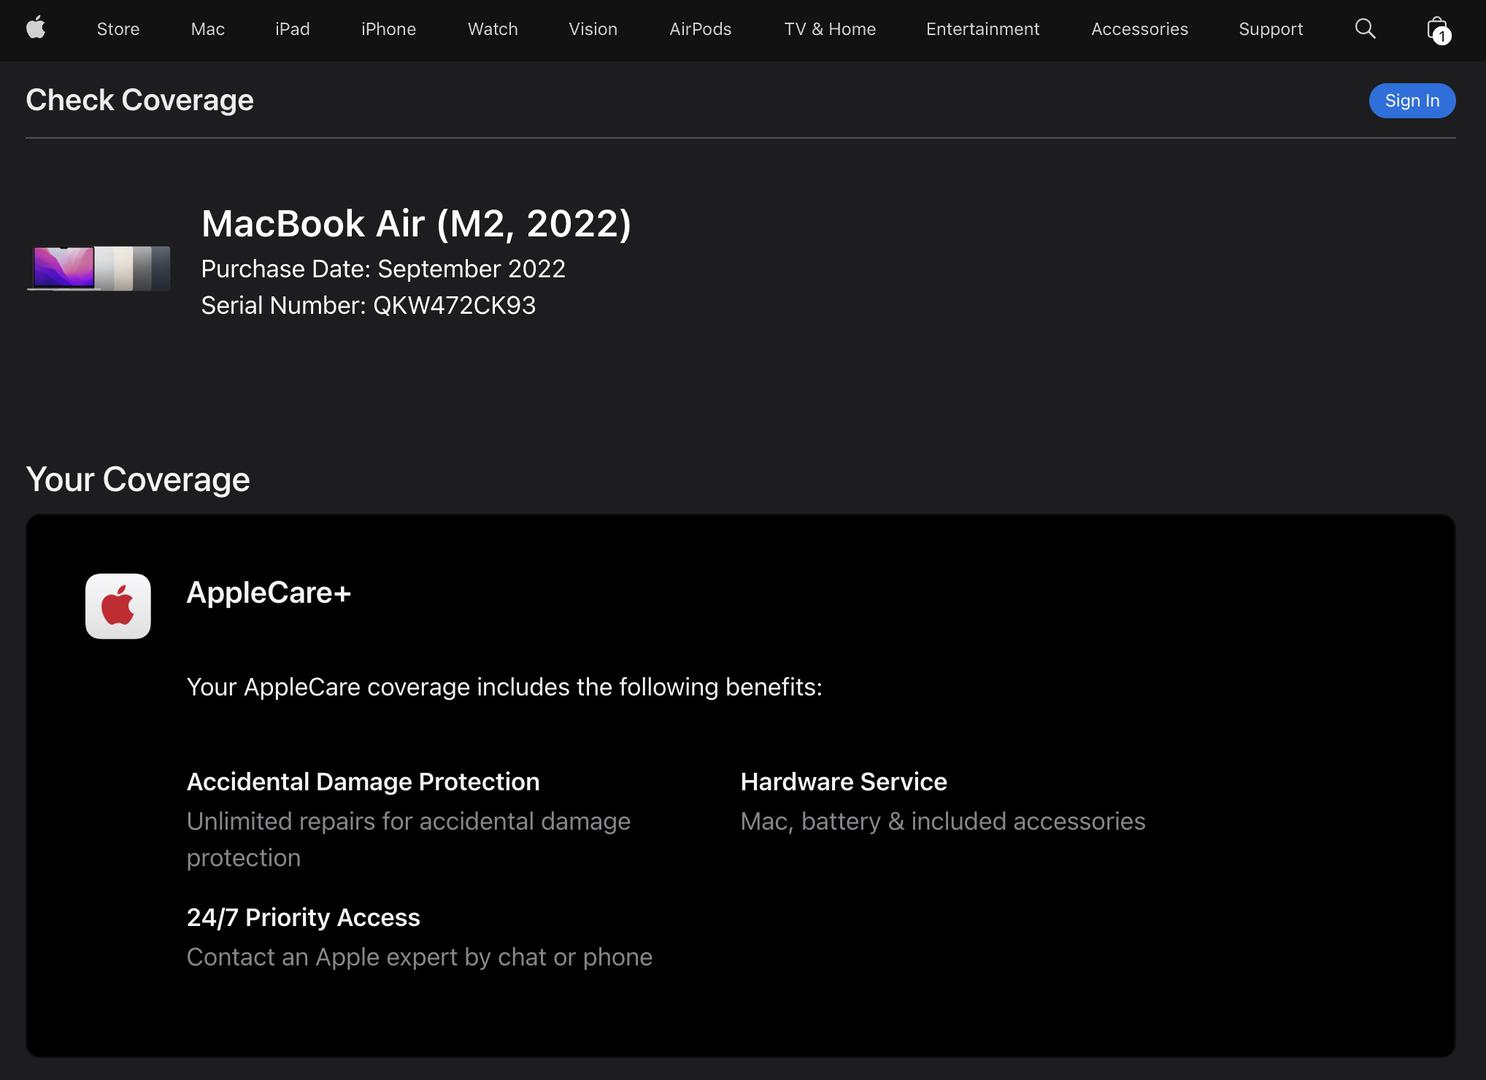Open the iPhone menu

coord(389,29)
